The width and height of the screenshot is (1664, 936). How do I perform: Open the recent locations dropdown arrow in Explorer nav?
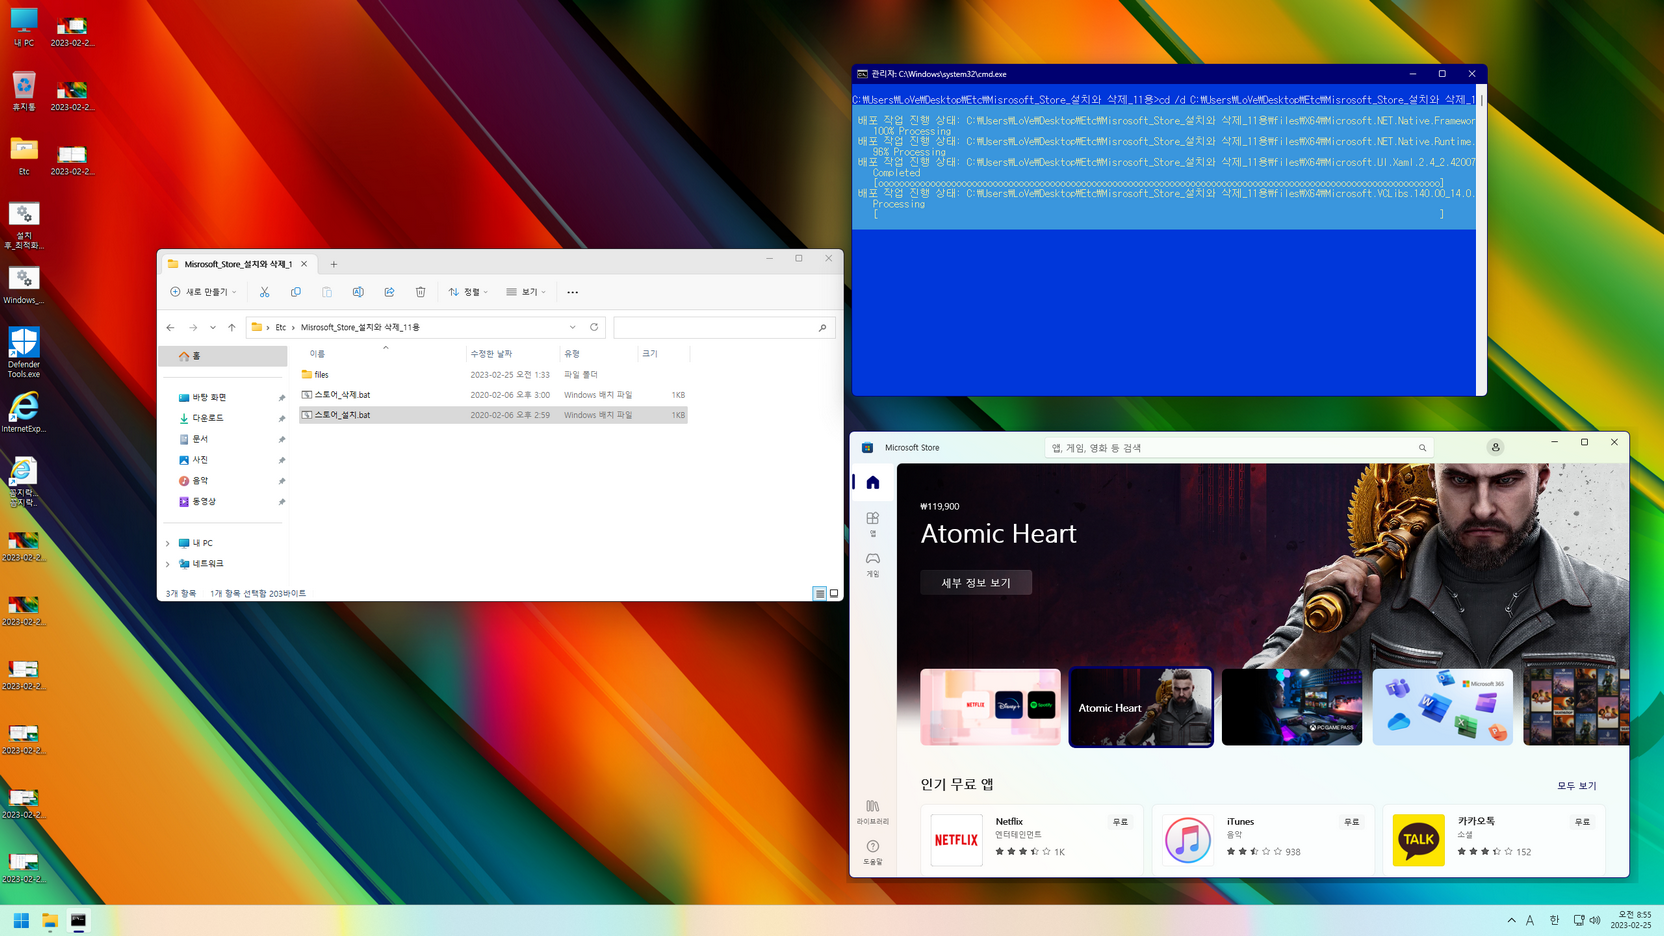pyautogui.click(x=213, y=327)
